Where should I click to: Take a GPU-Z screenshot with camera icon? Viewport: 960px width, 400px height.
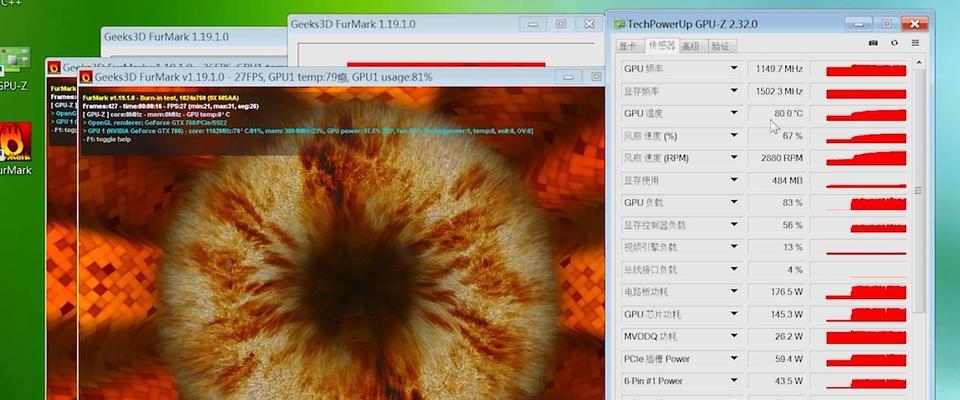pyautogui.click(x=873, y=43)
